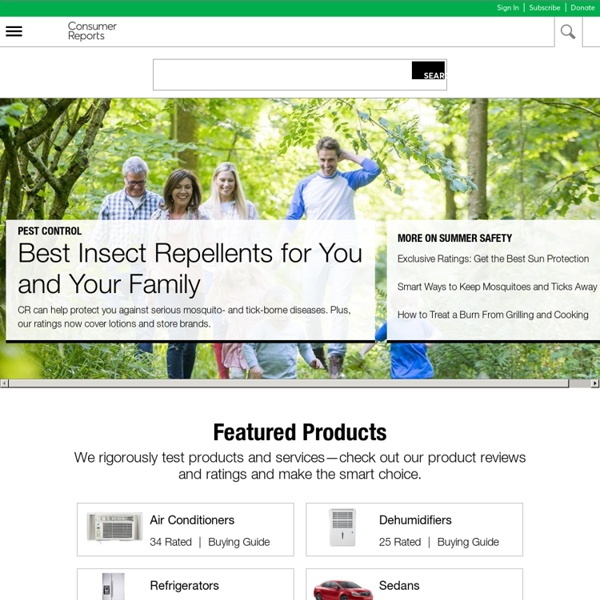Open Air Conditioners Buying Guide link

click(x=239, y=542)
